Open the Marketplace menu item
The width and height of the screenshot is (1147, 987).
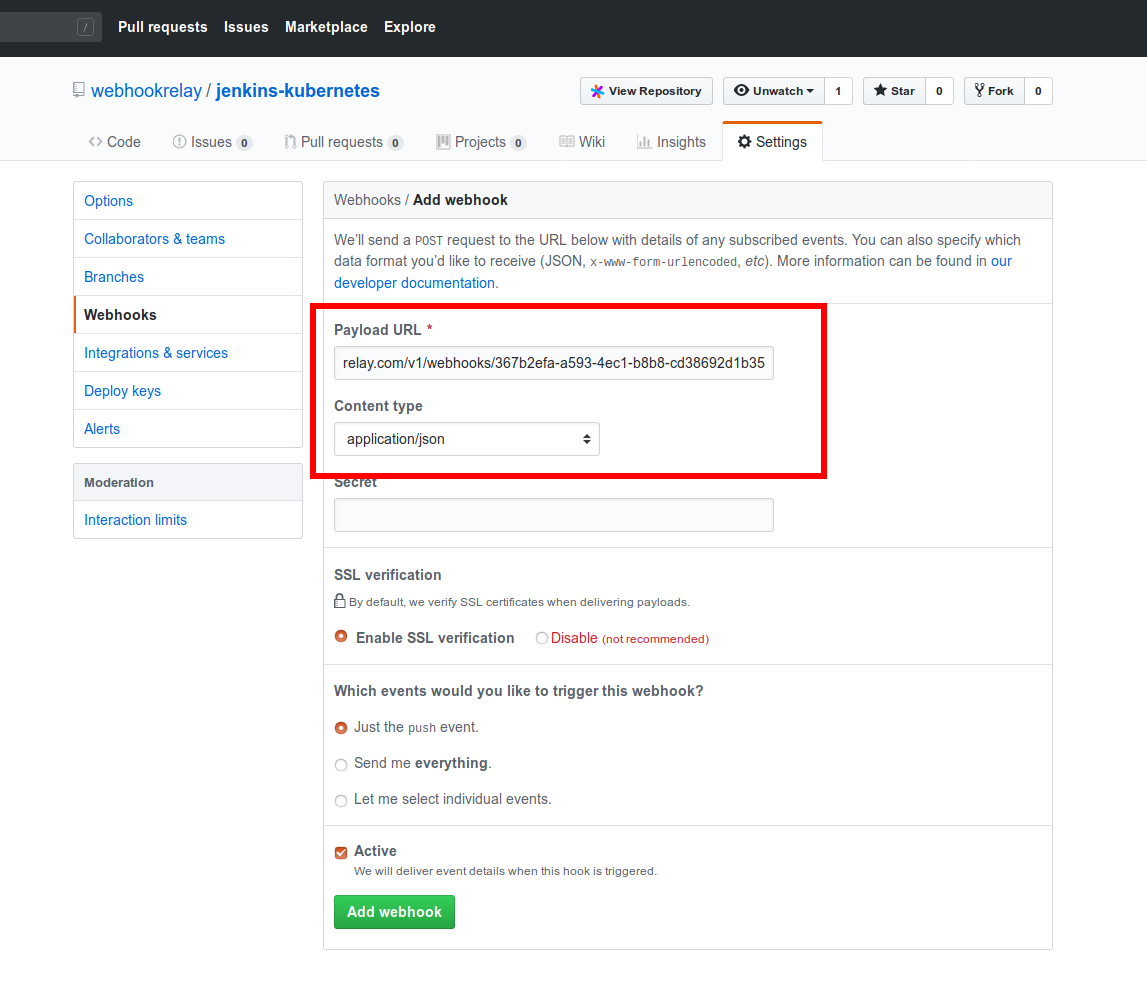(326, 27)
